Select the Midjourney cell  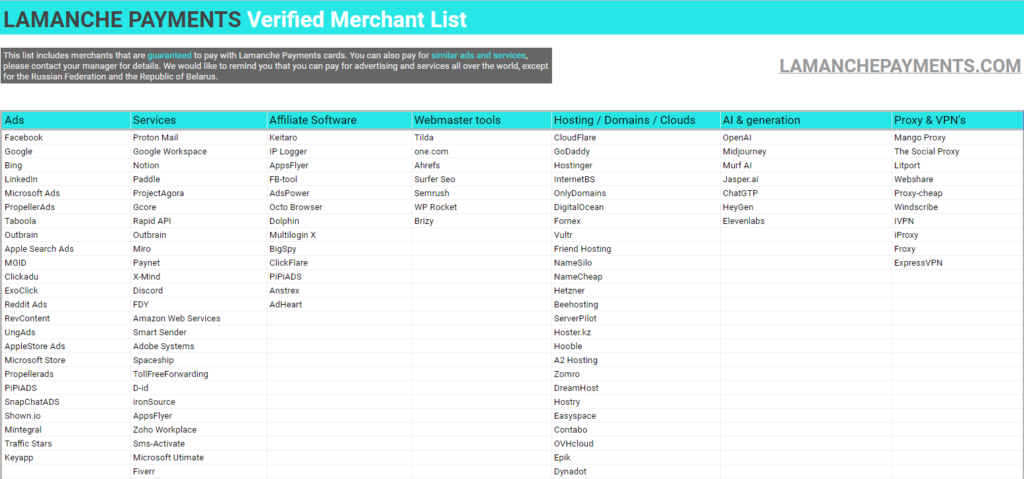point(806,152)
